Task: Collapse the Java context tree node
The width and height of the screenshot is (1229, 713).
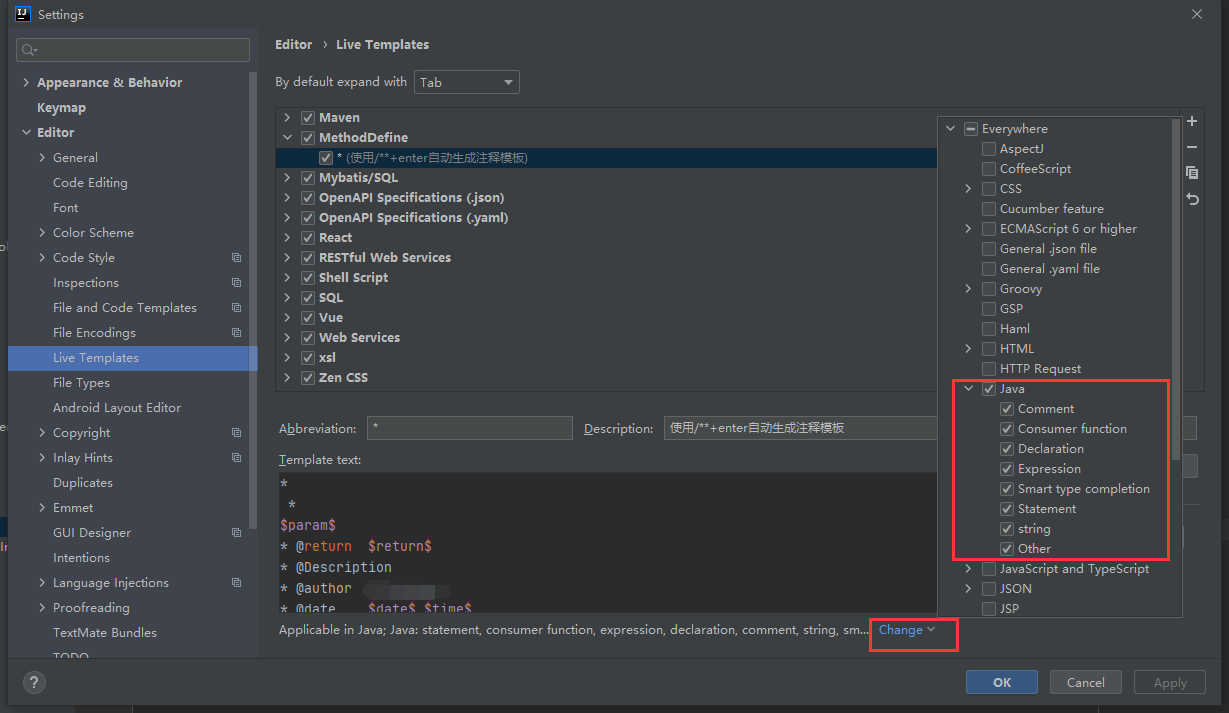Action: [968, 388]
